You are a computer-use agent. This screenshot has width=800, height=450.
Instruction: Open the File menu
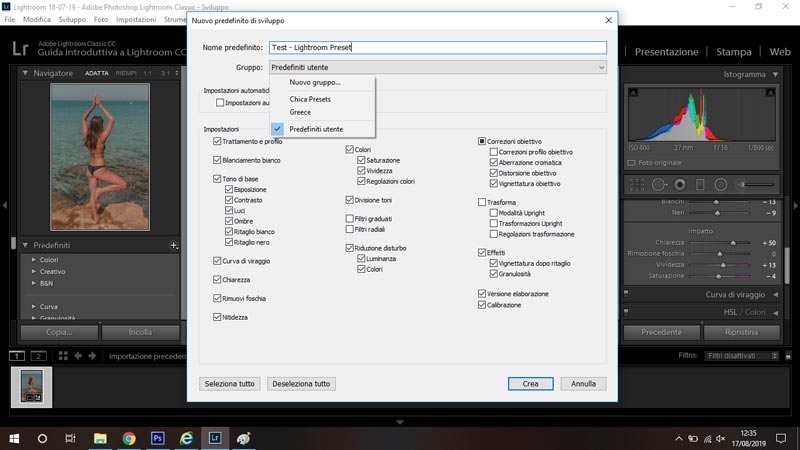10,19
